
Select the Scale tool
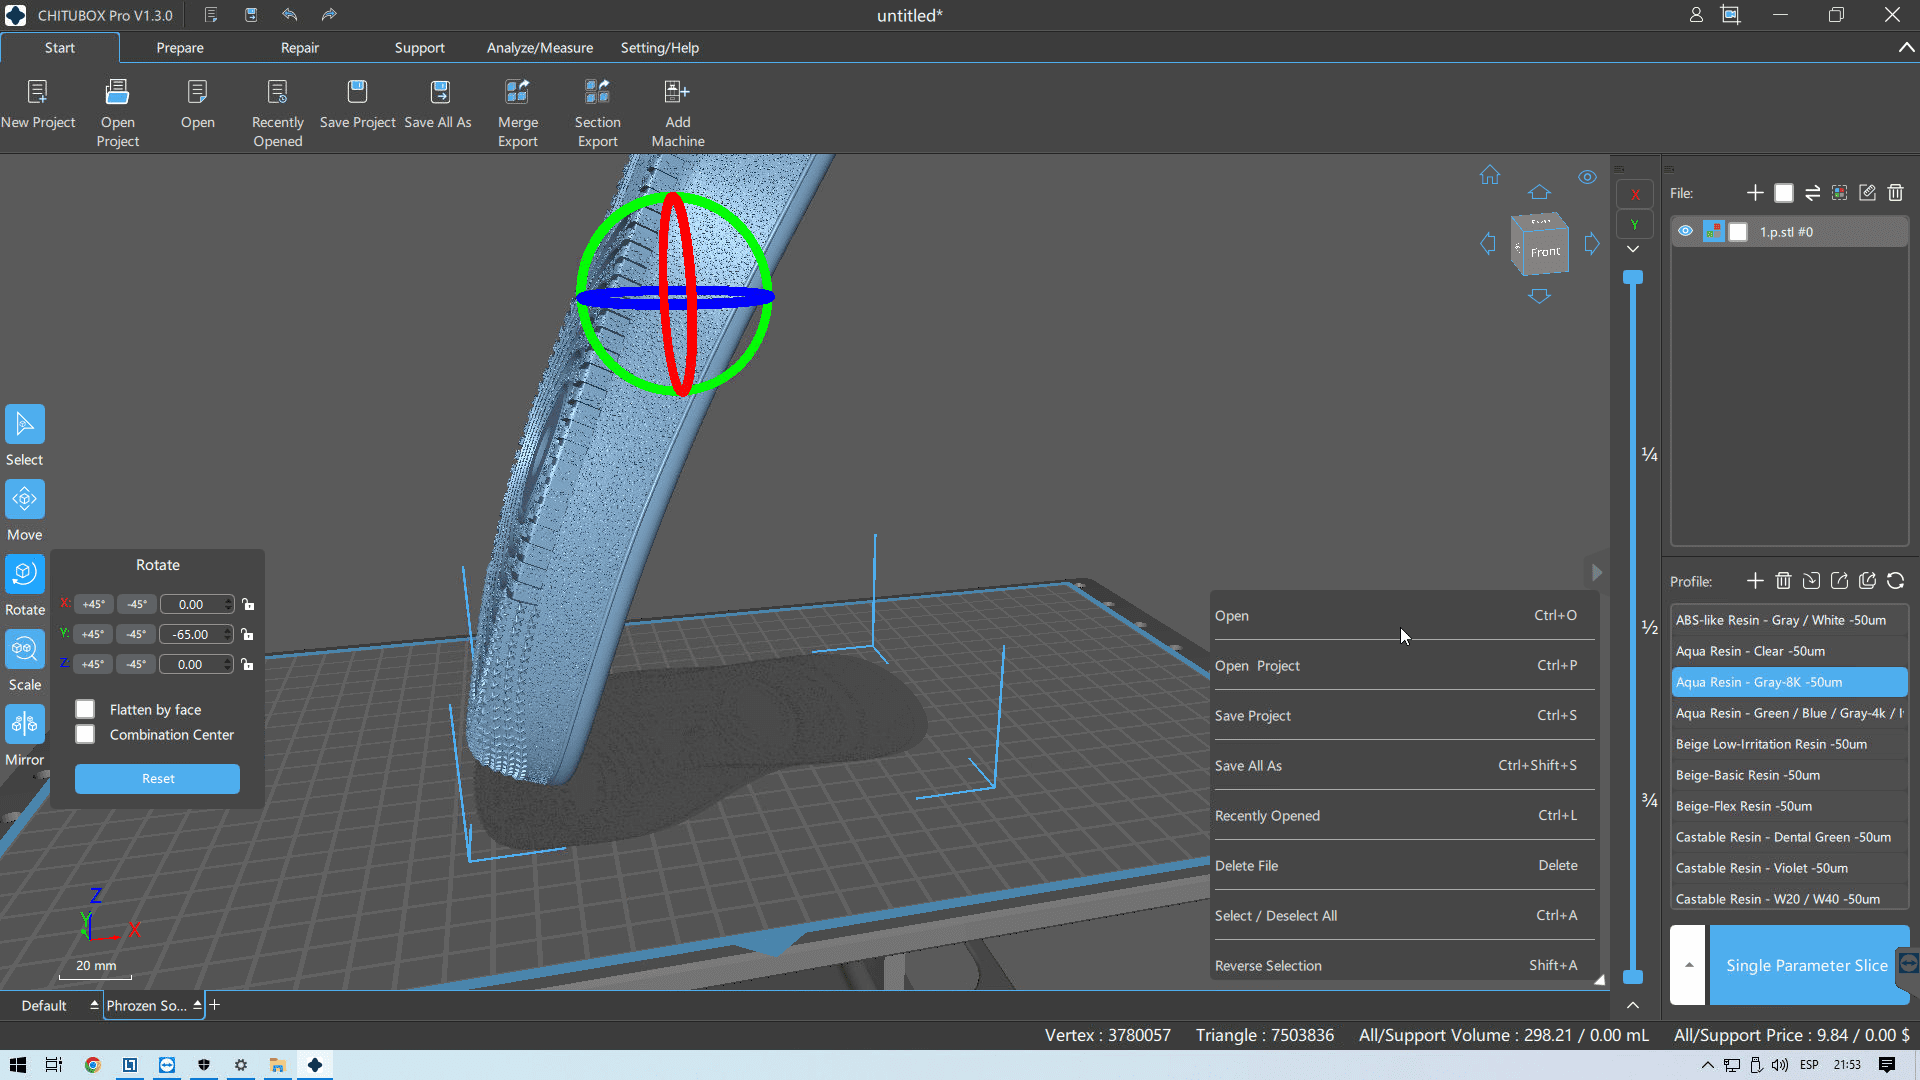(25, 649)
